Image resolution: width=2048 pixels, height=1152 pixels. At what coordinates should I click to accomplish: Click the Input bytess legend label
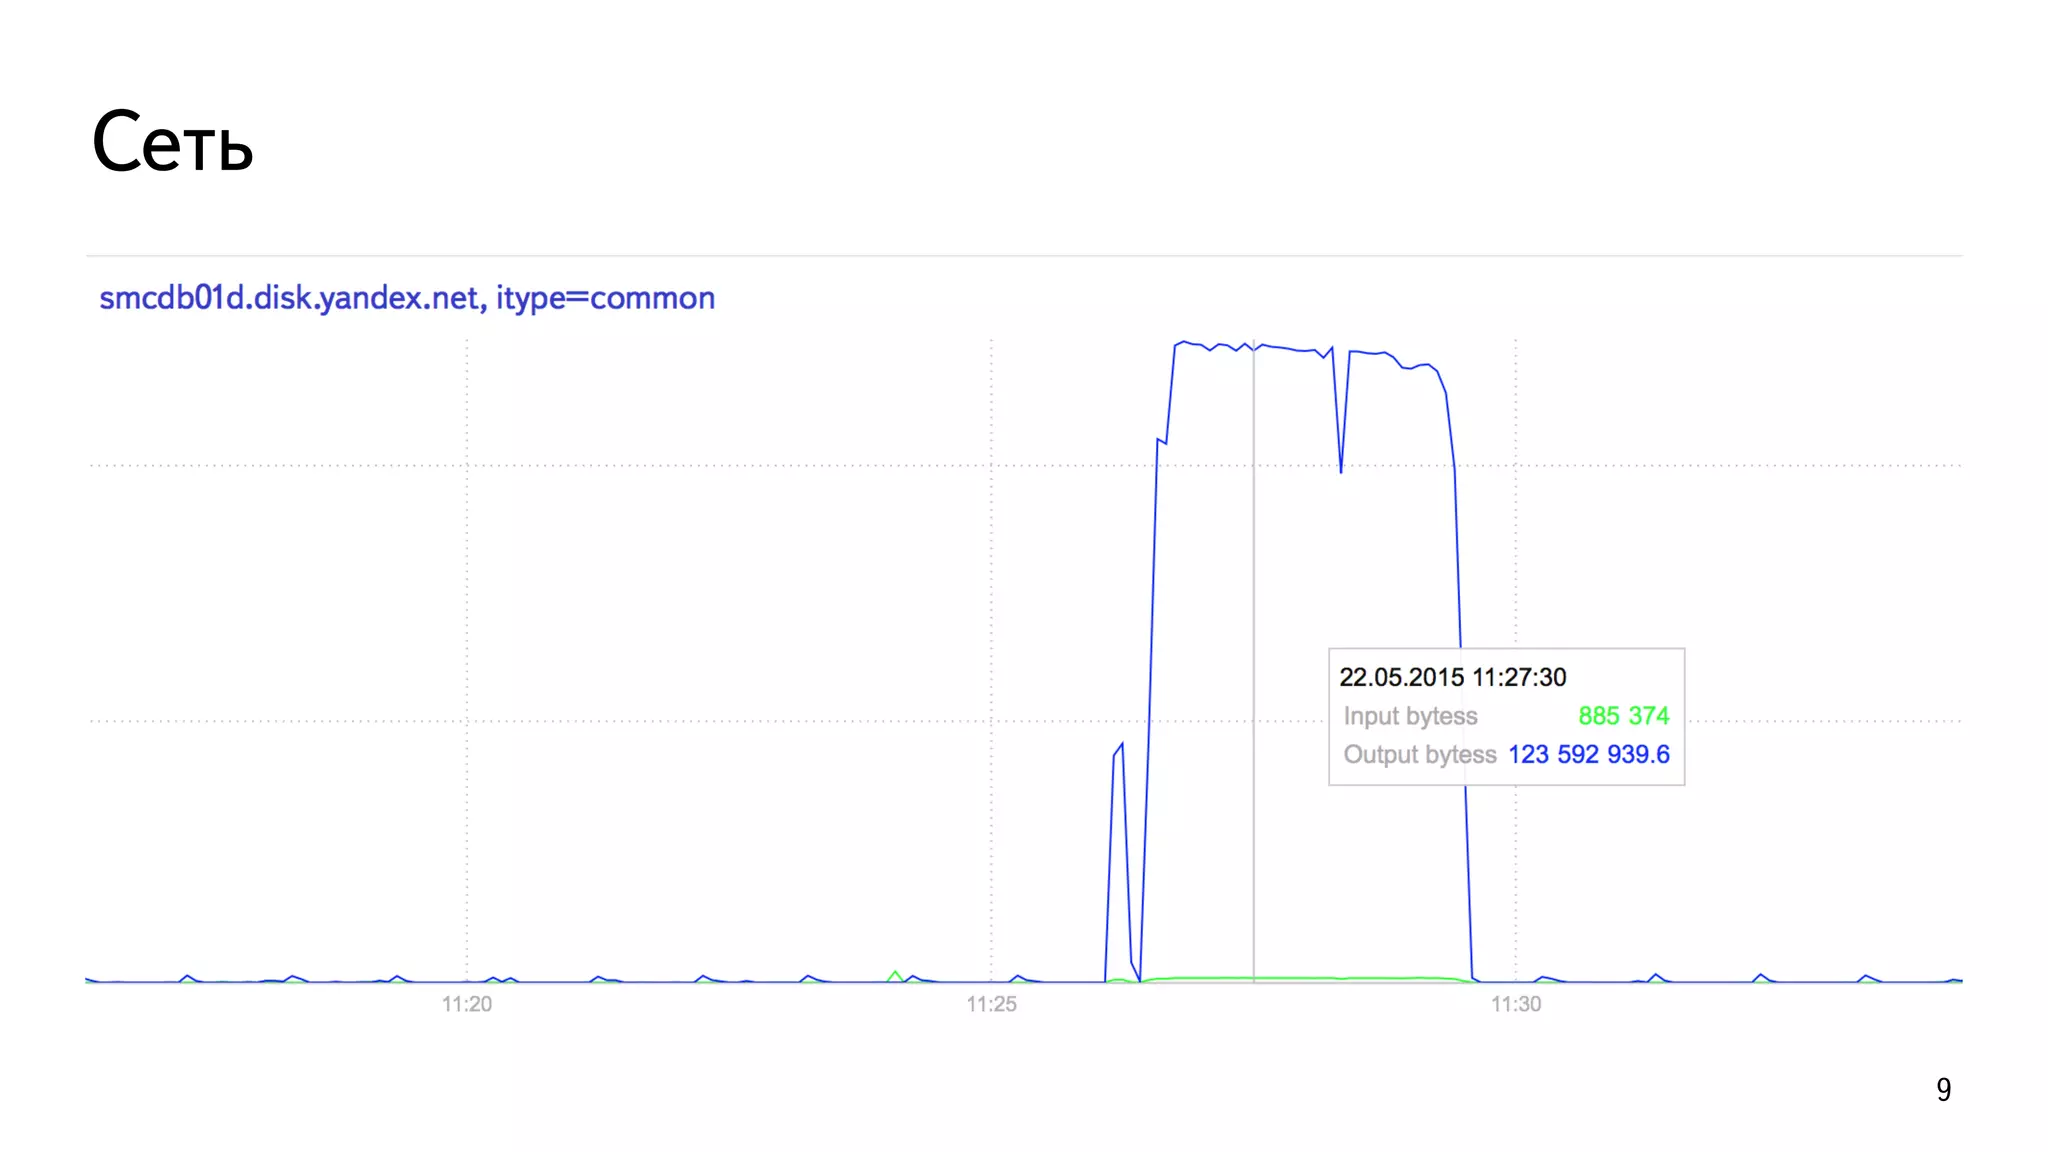pos(1410,716)
